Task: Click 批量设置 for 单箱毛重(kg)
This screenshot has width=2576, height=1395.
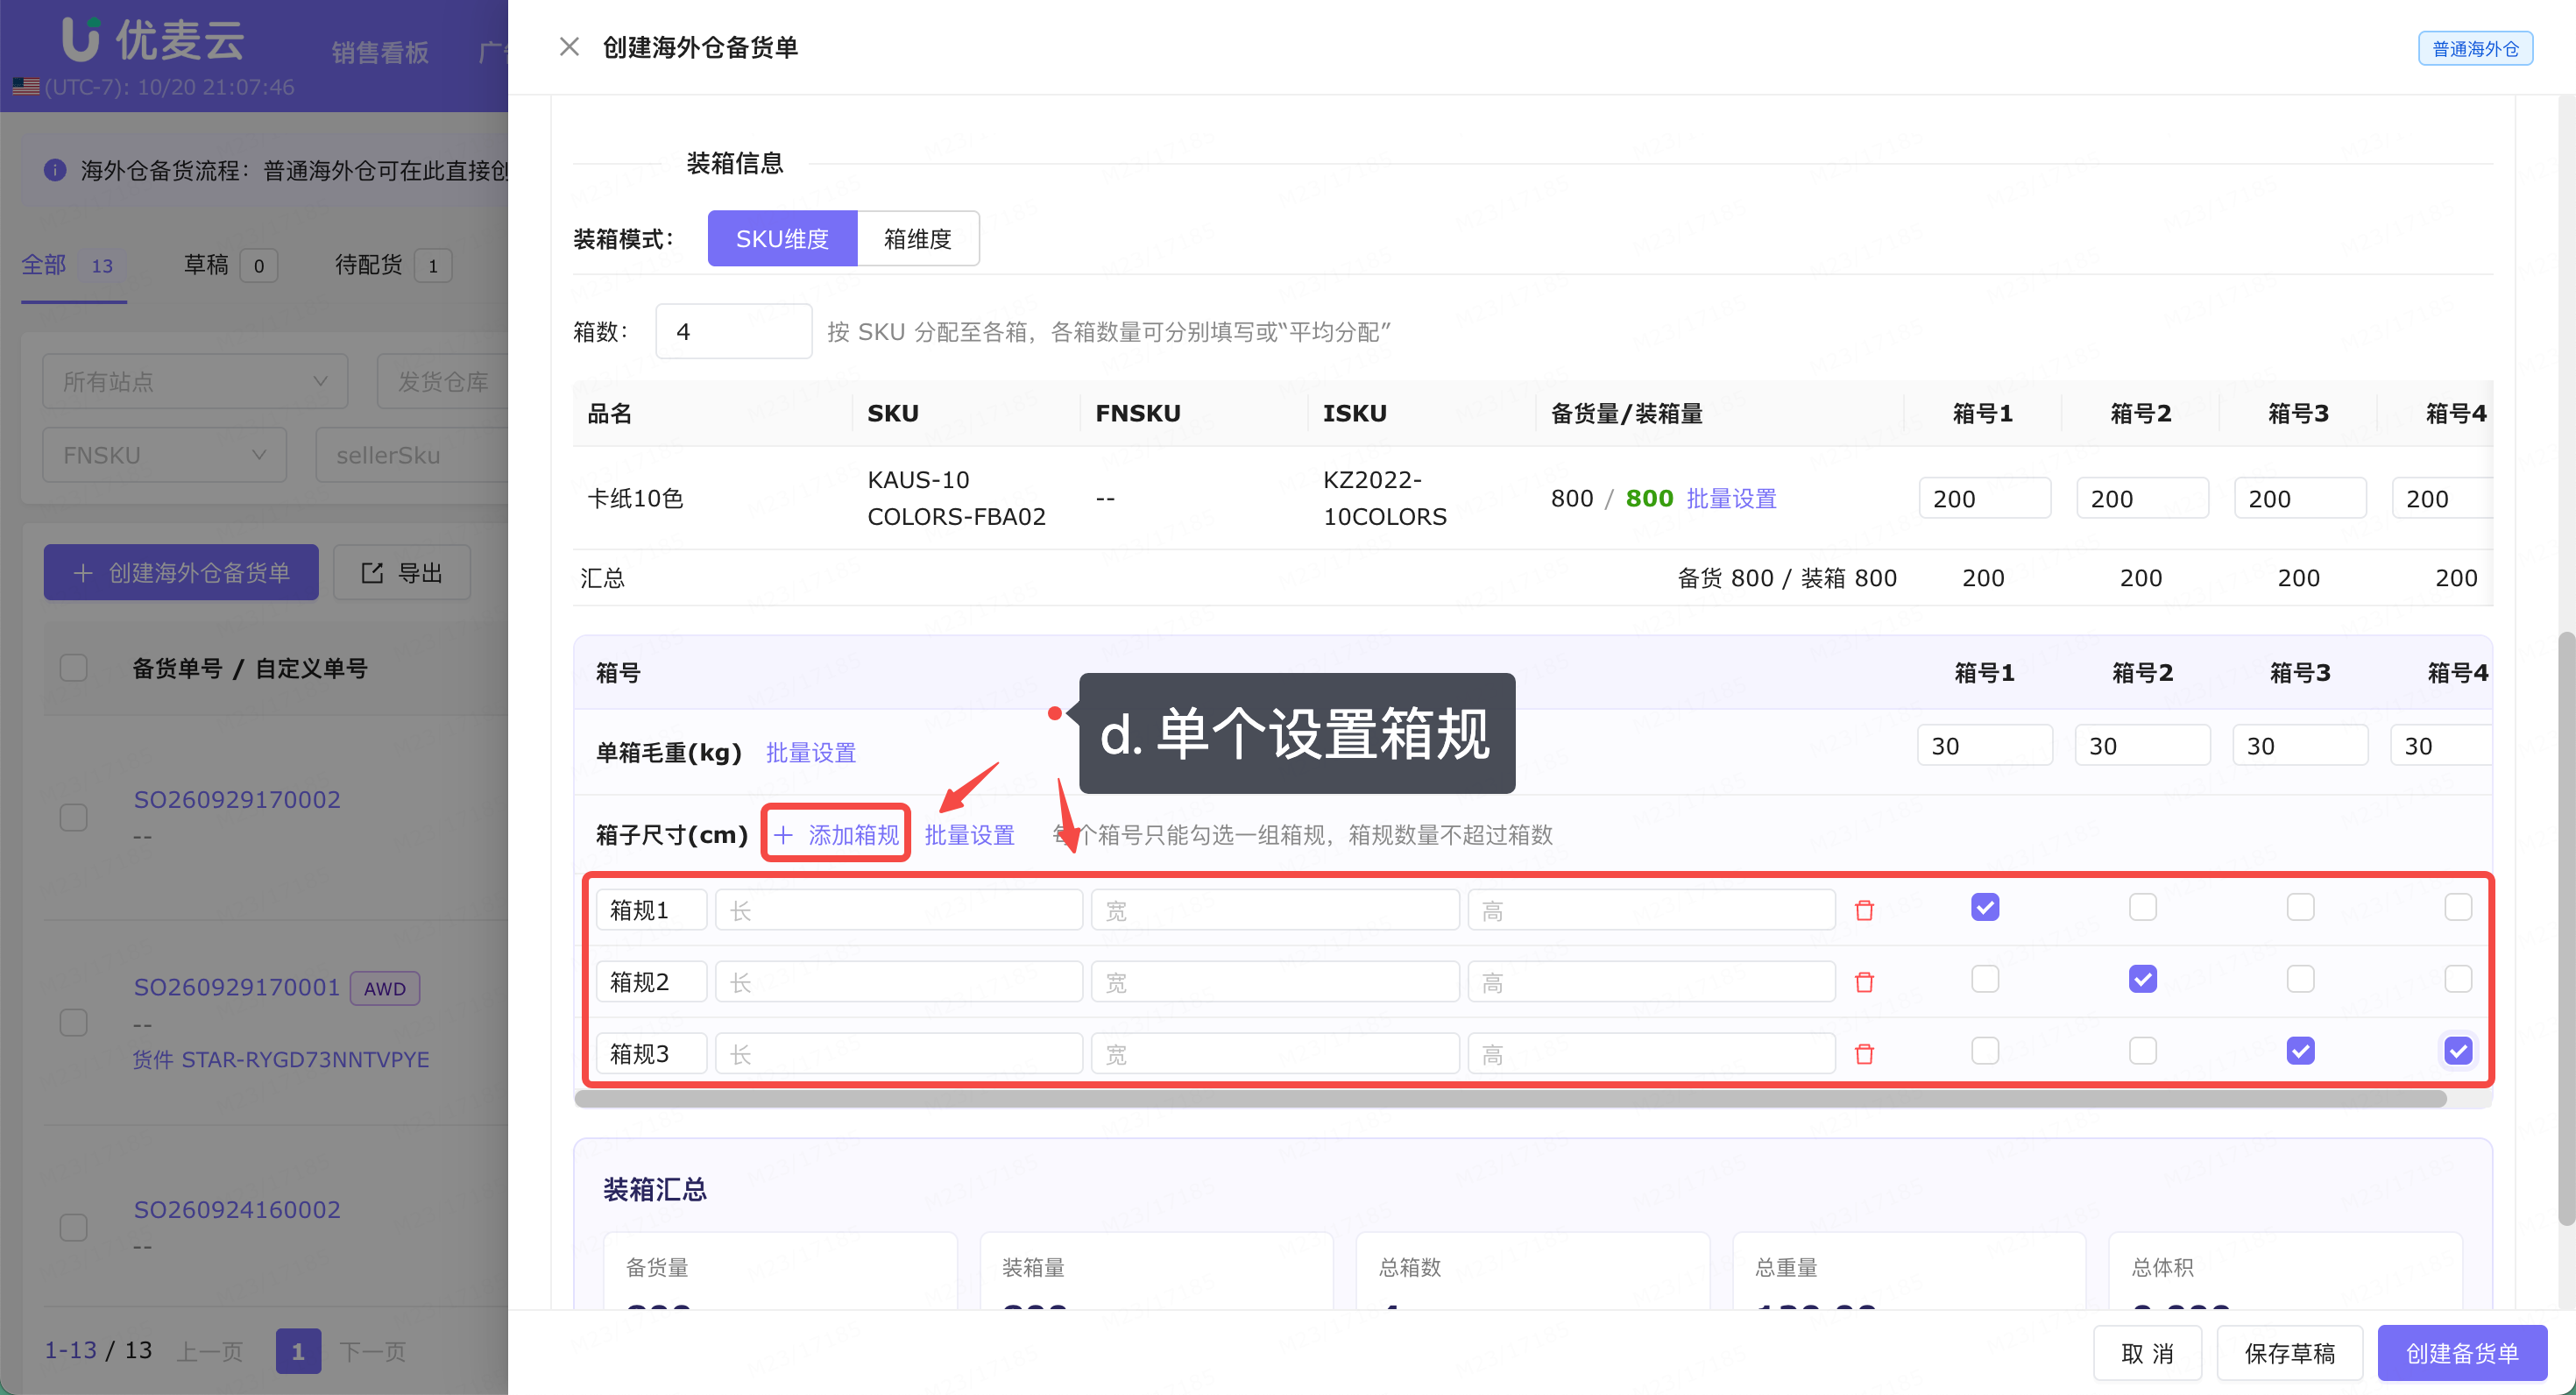Action: (x=811, y=752)
